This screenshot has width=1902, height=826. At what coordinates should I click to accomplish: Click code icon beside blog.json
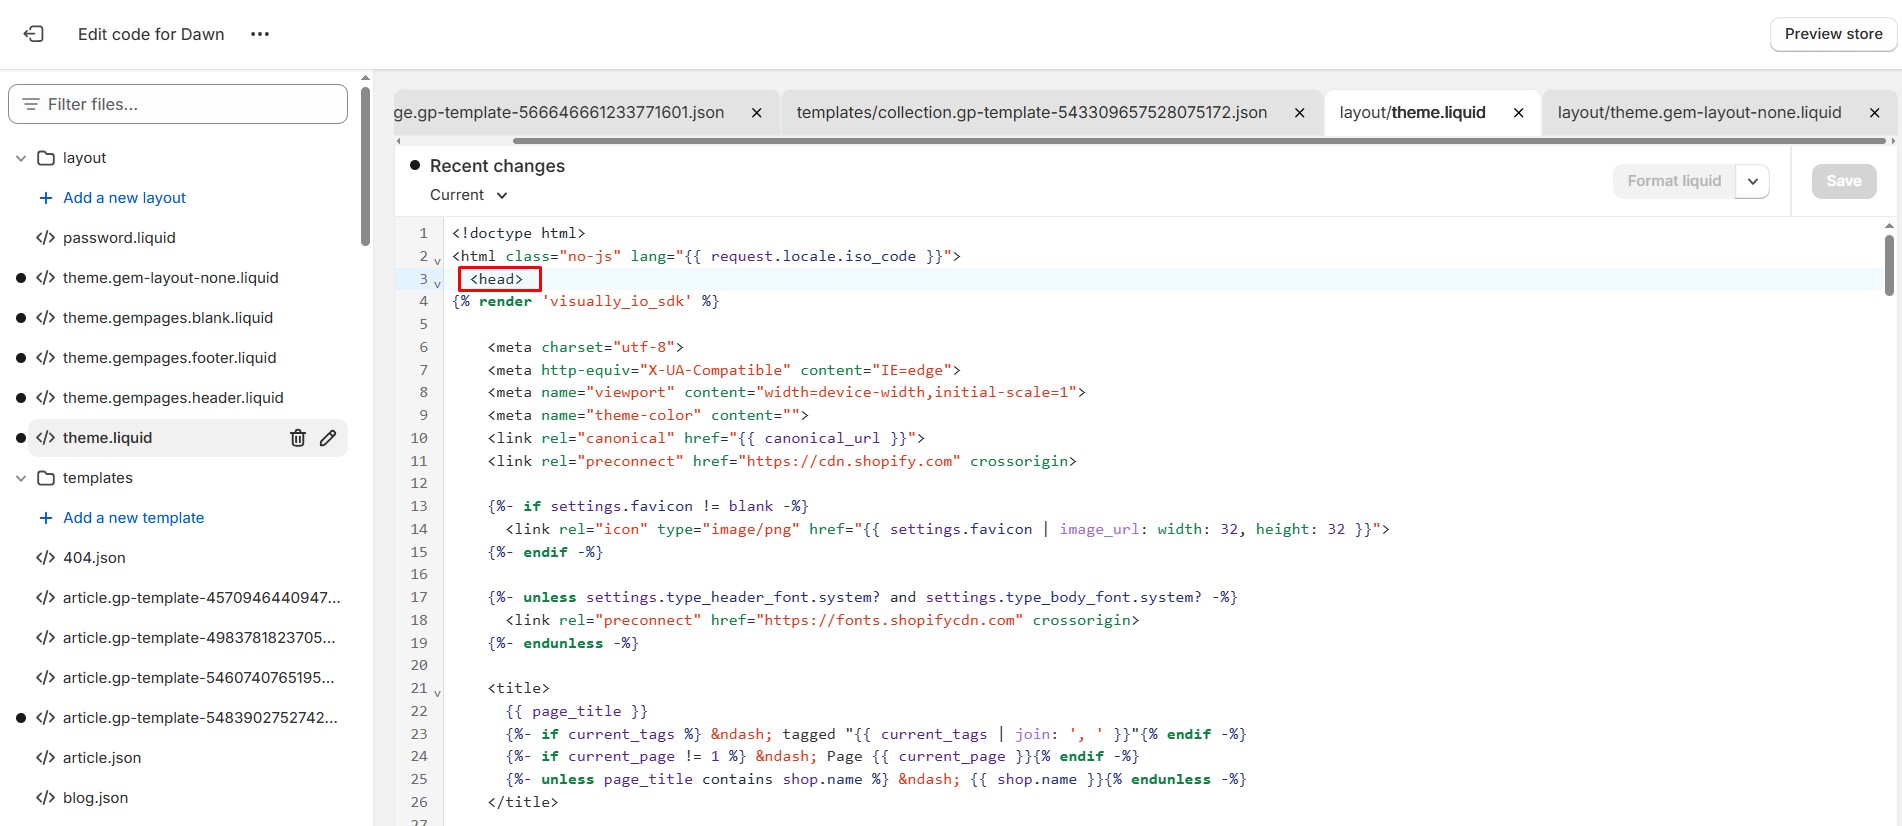(x=45, y=798)
